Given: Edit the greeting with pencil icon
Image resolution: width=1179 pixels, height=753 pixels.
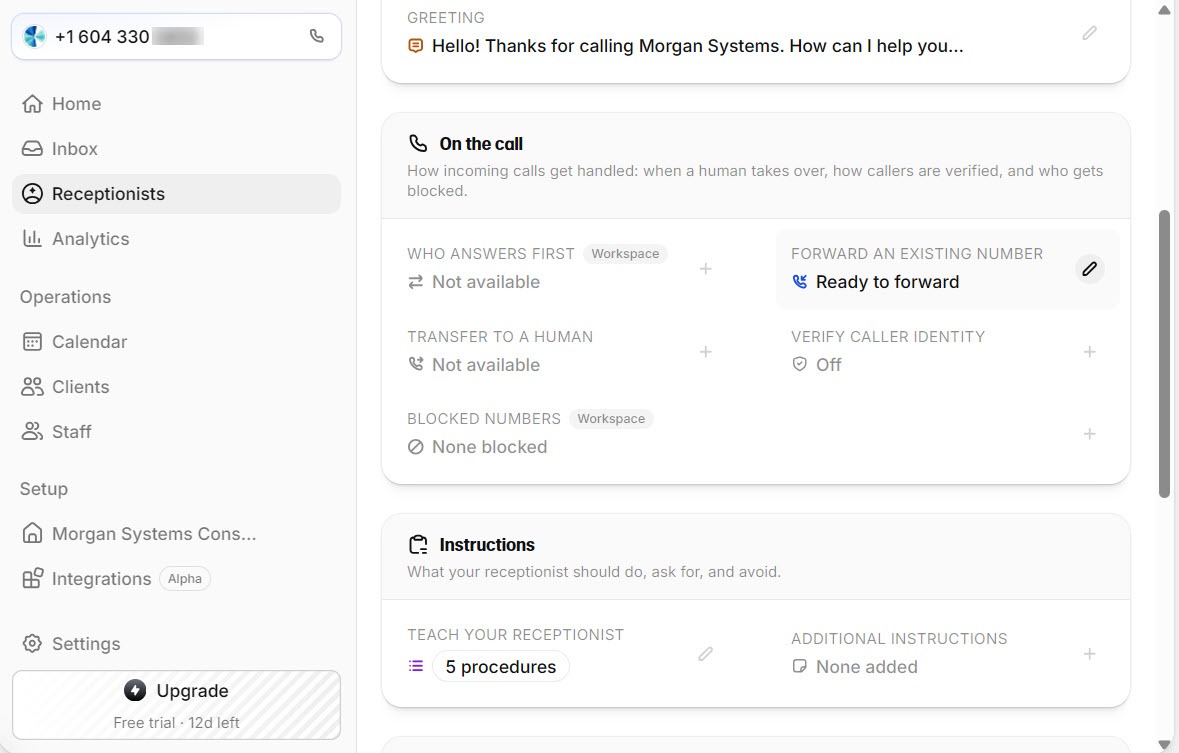Looking at the screenshot, I should (1090, 33).
